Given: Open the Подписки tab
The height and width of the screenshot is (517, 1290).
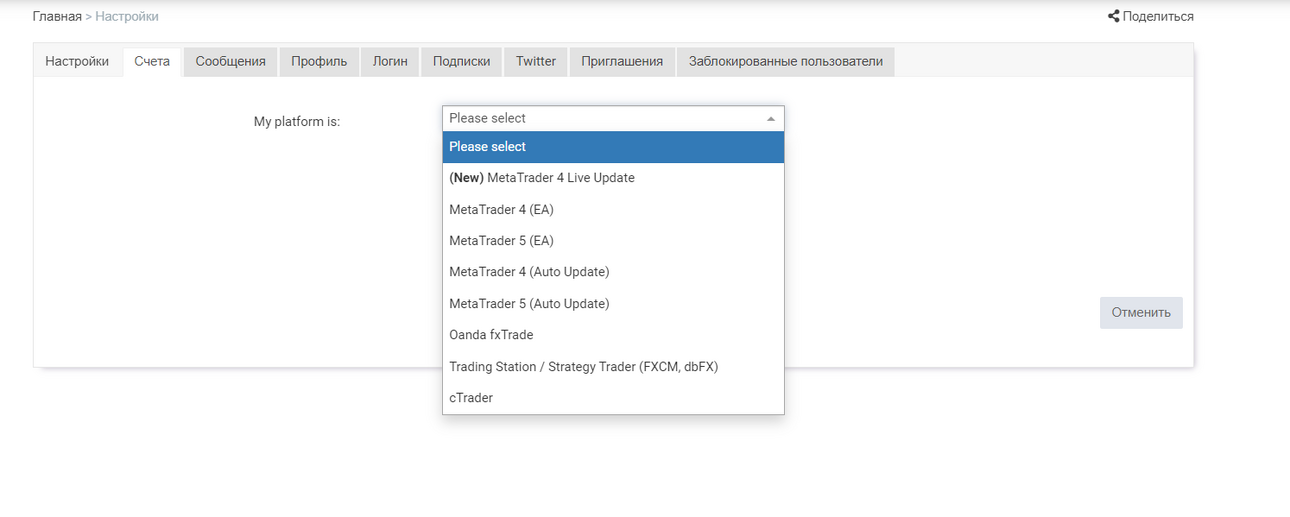Looking at the screenshot, I should coord(461,61).
